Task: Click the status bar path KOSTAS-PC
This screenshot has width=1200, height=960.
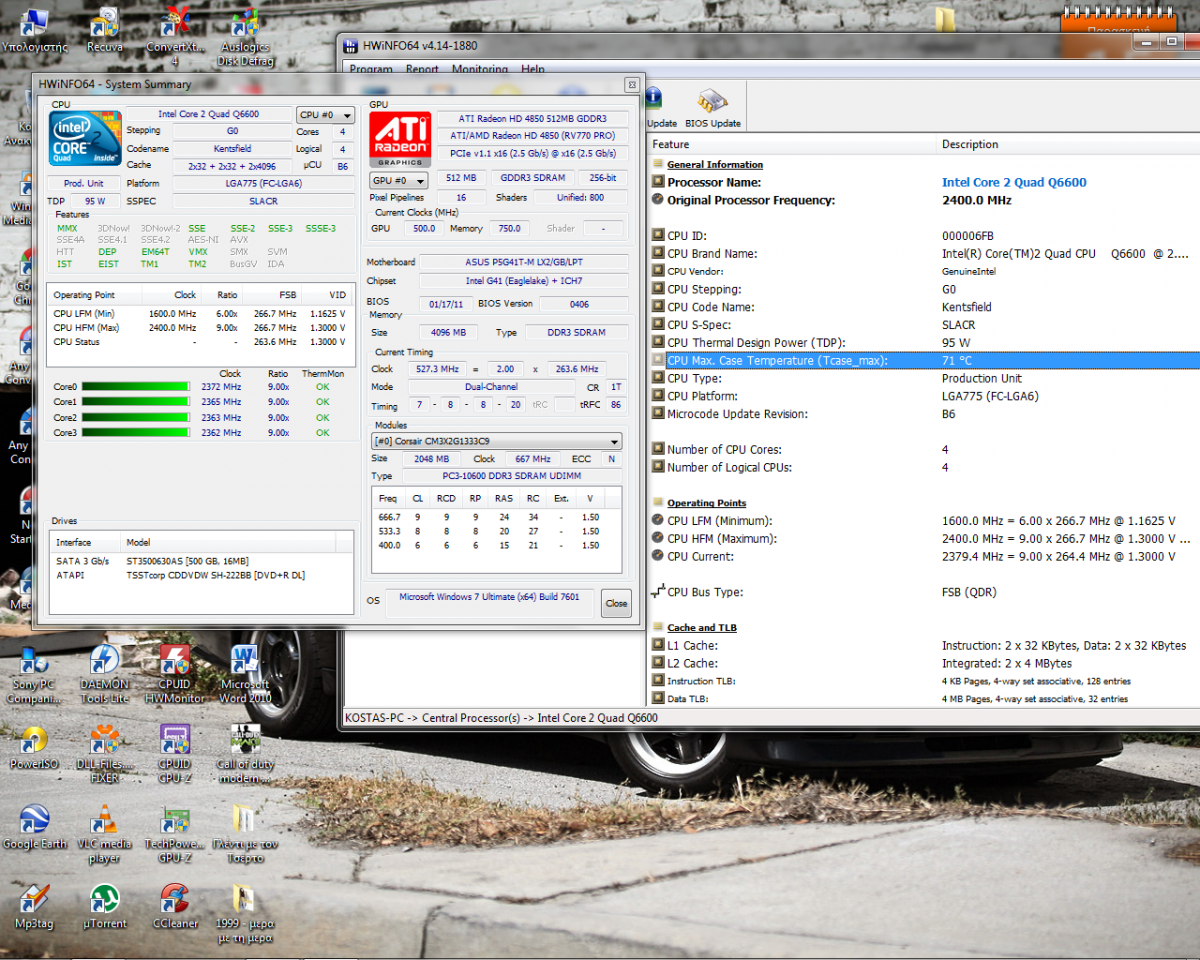Action: coord(501,717)
